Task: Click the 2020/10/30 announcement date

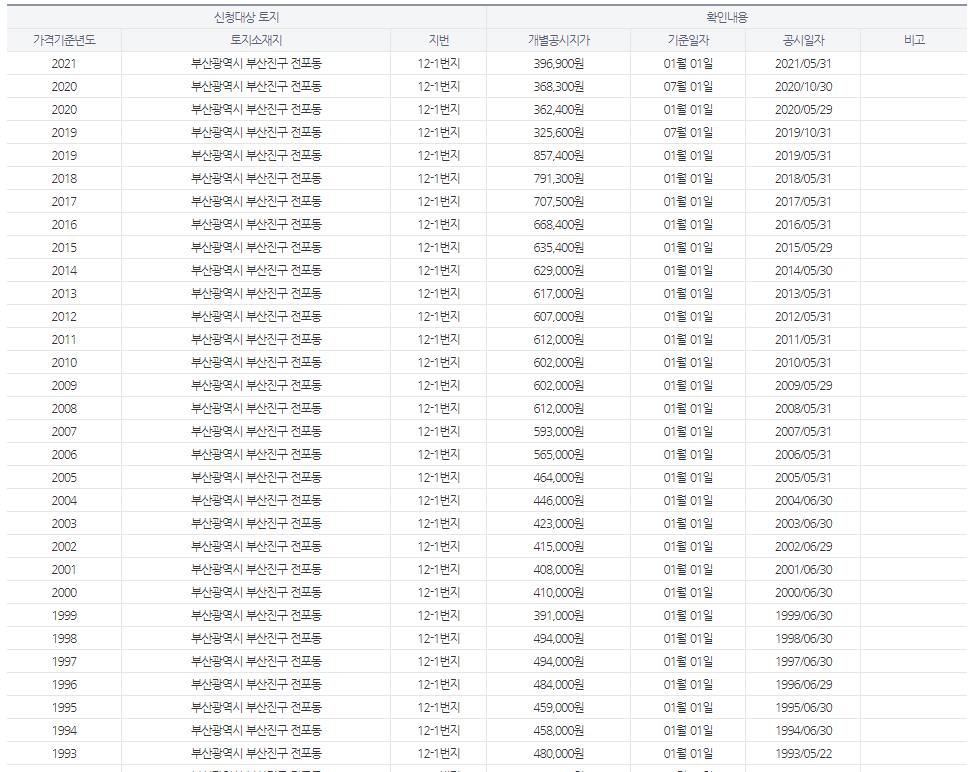Action: (x=803, y=87)
